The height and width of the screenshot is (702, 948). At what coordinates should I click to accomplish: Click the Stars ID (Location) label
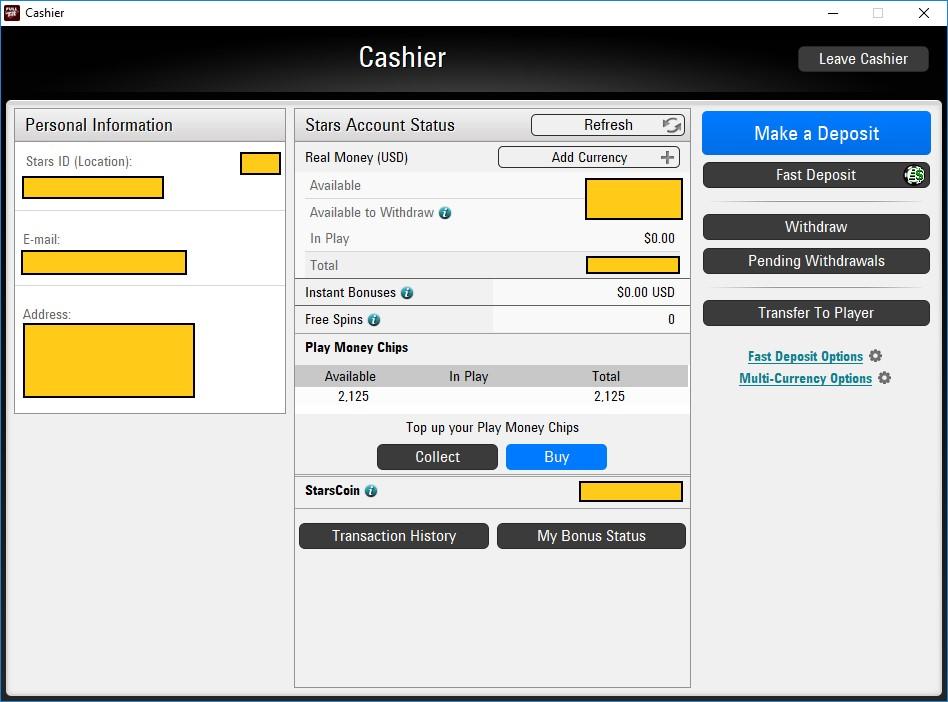pyautogui.click(x=79, y=161)
